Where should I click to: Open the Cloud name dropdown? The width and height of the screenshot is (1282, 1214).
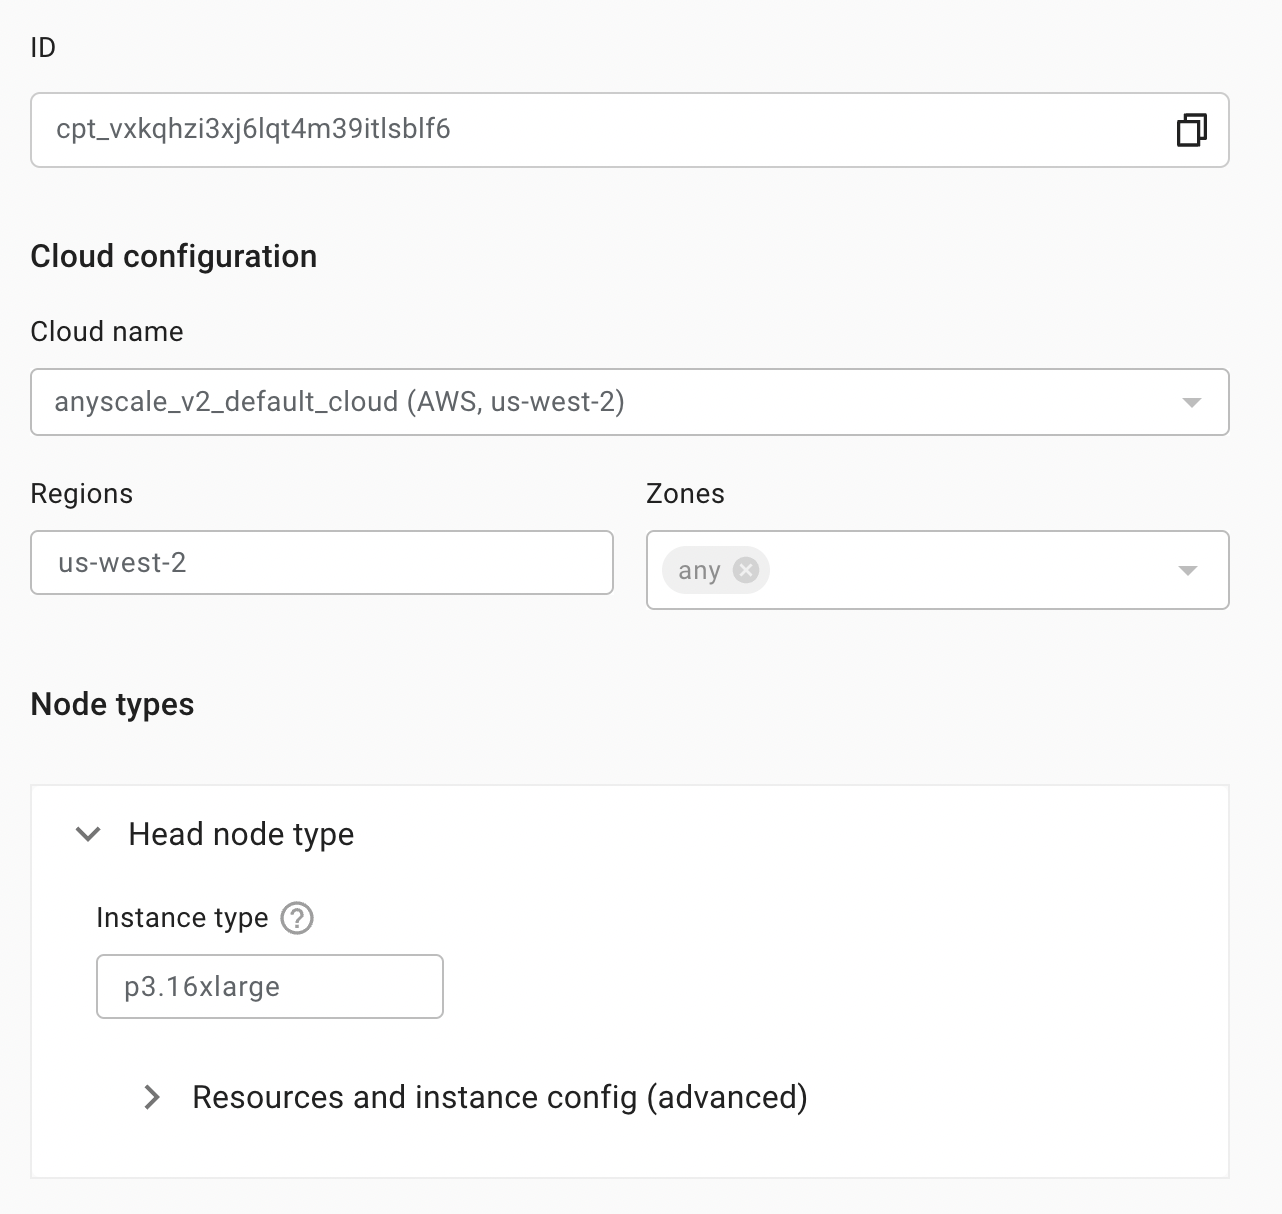click(x=630, y=402)
